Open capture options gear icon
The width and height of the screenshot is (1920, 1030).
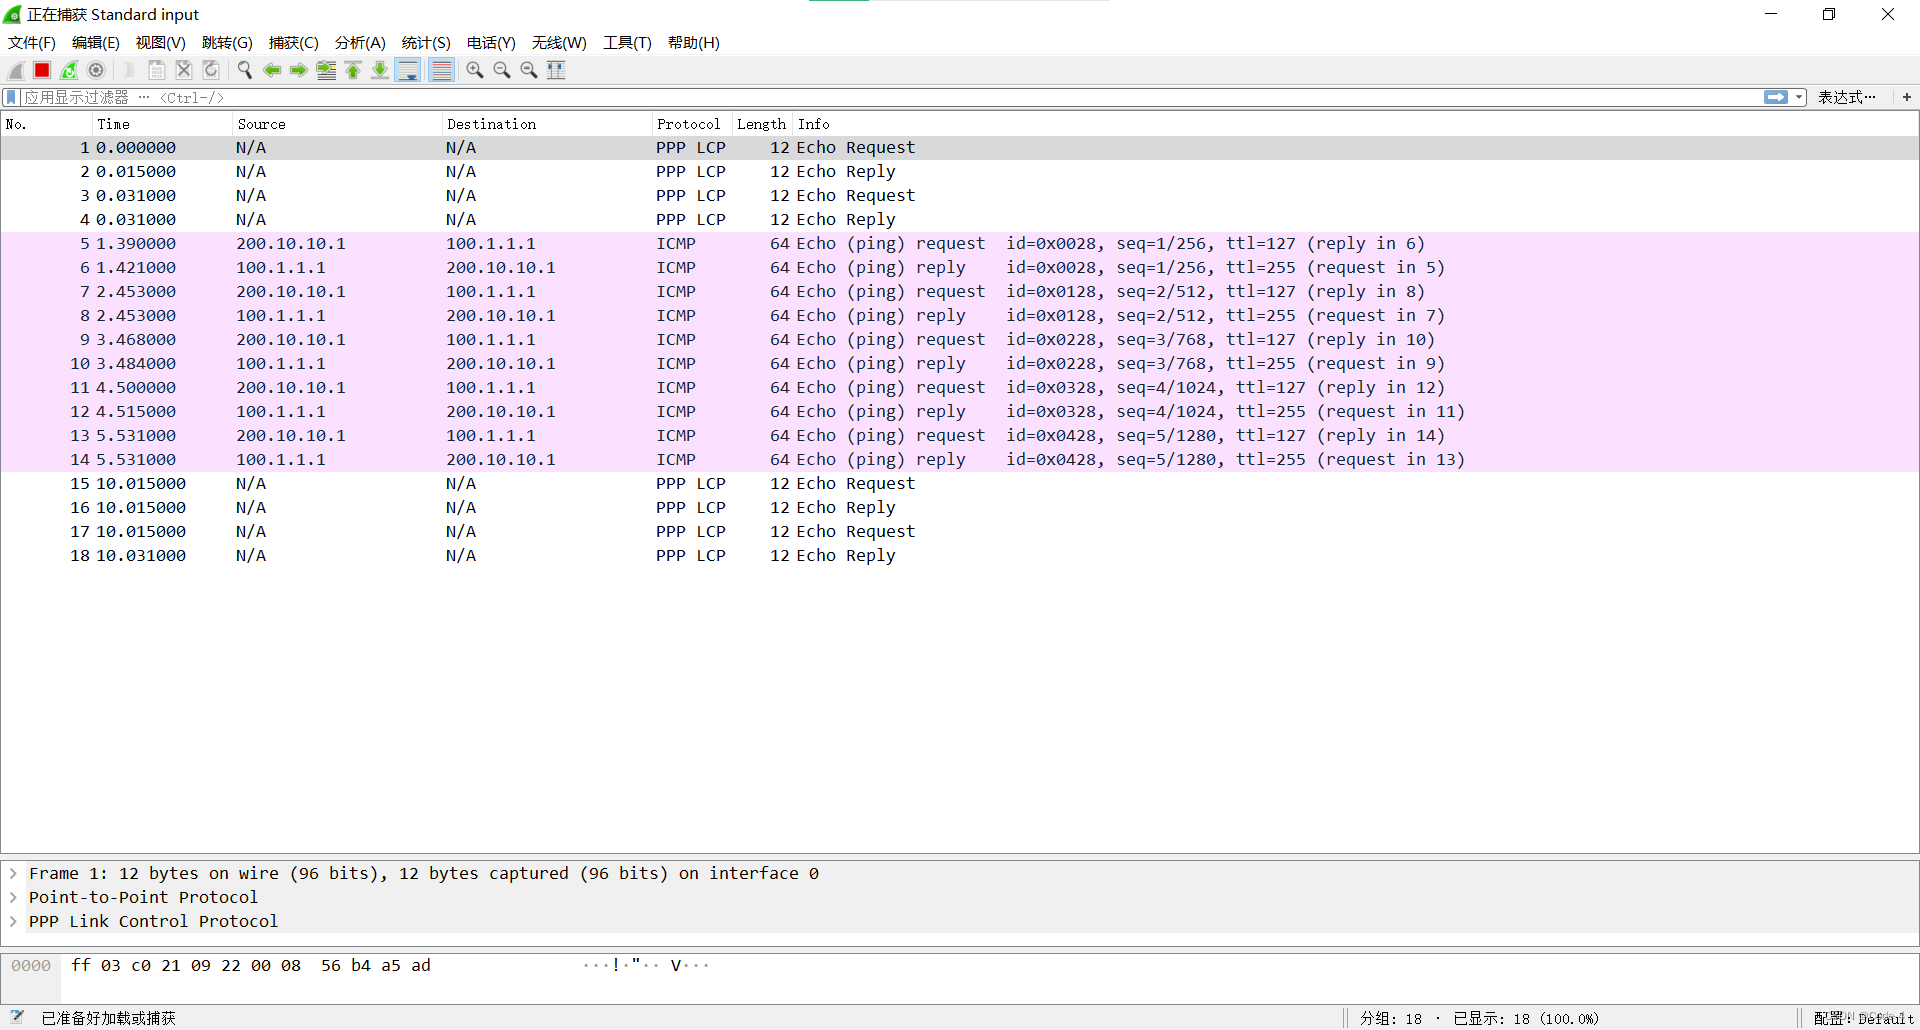click(x=96, y=70)
